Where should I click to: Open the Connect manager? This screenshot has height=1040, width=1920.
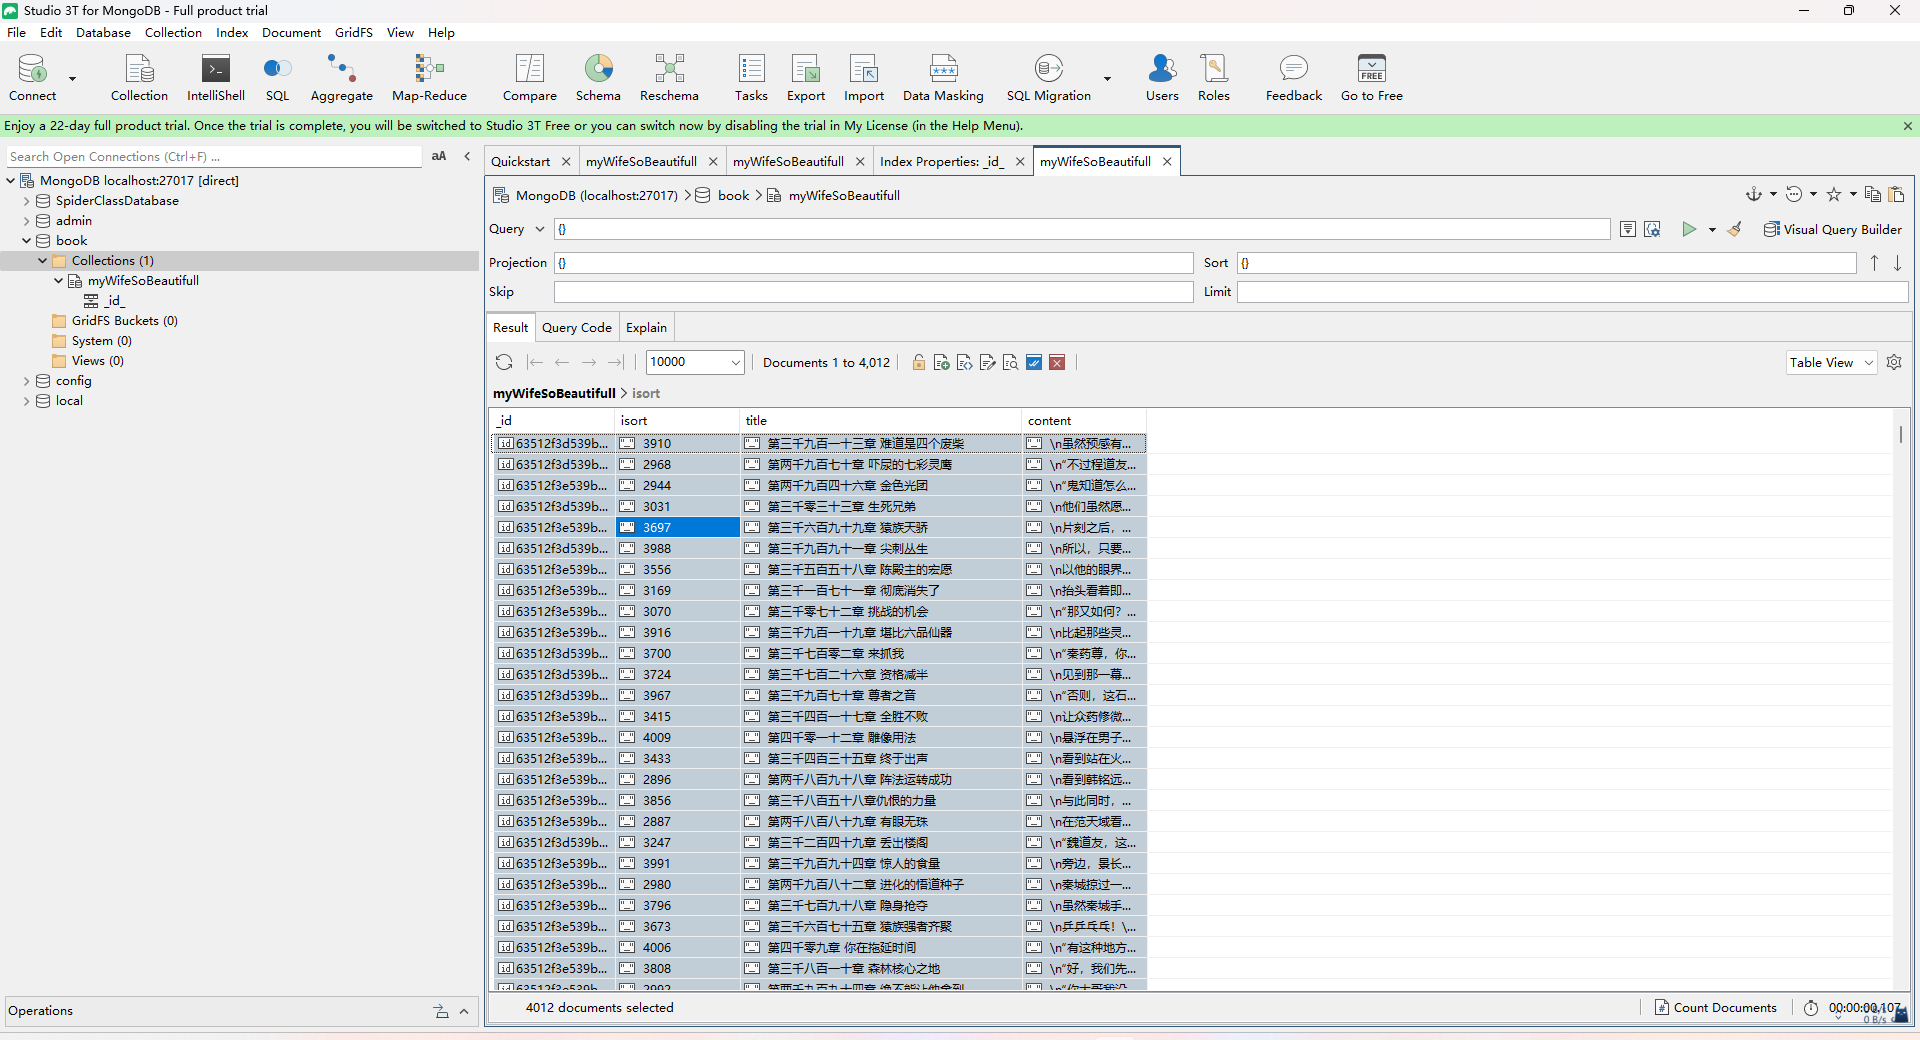(x=32, y=78)
